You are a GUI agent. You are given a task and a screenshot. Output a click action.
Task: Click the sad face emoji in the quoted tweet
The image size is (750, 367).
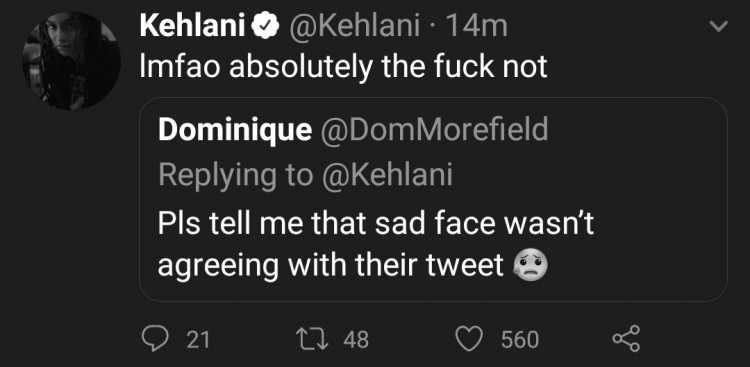(531, 267)
